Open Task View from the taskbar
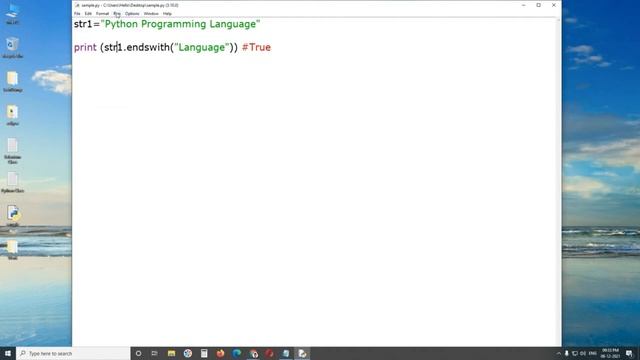 (x=154, y=353)
